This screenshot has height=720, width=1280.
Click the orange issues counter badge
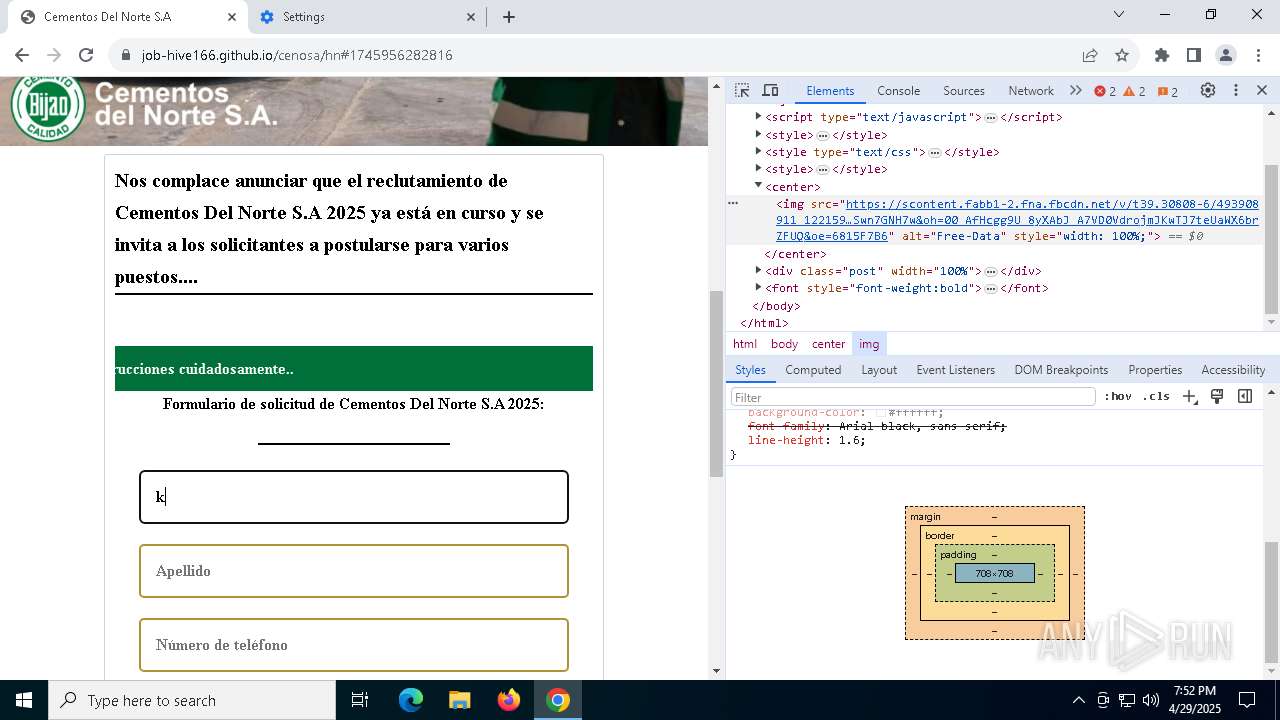pyautogui.click(x=1168, y=91)
